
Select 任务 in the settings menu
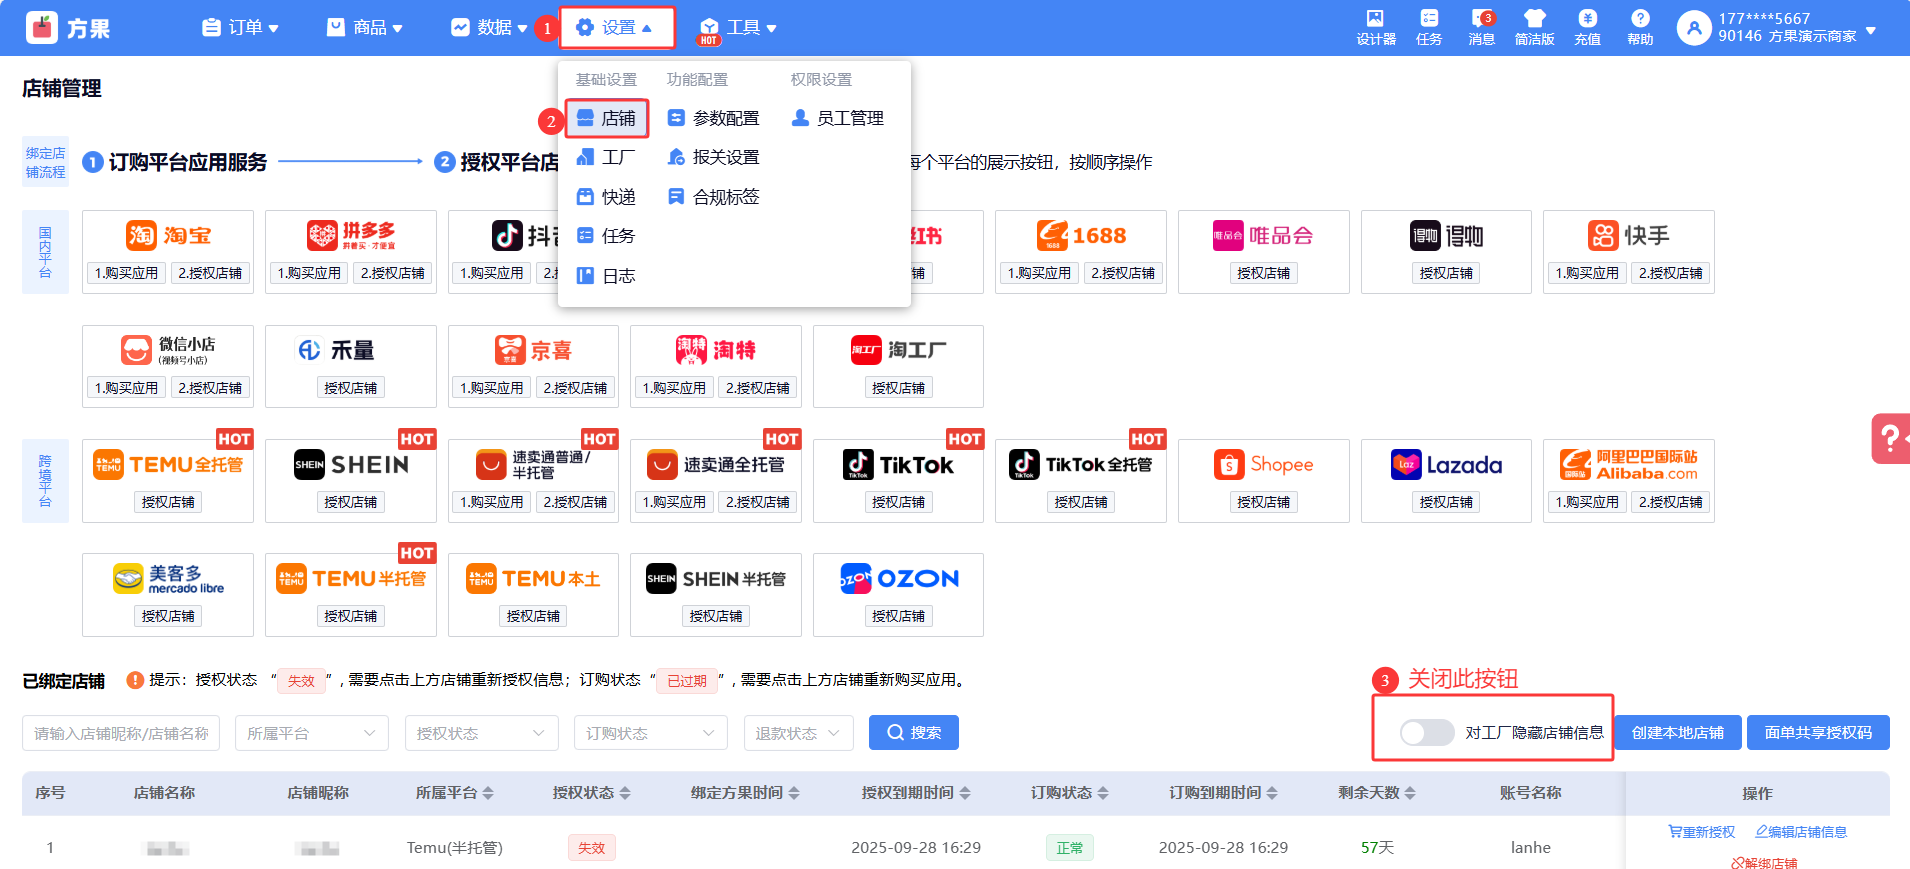pos(606,236)
